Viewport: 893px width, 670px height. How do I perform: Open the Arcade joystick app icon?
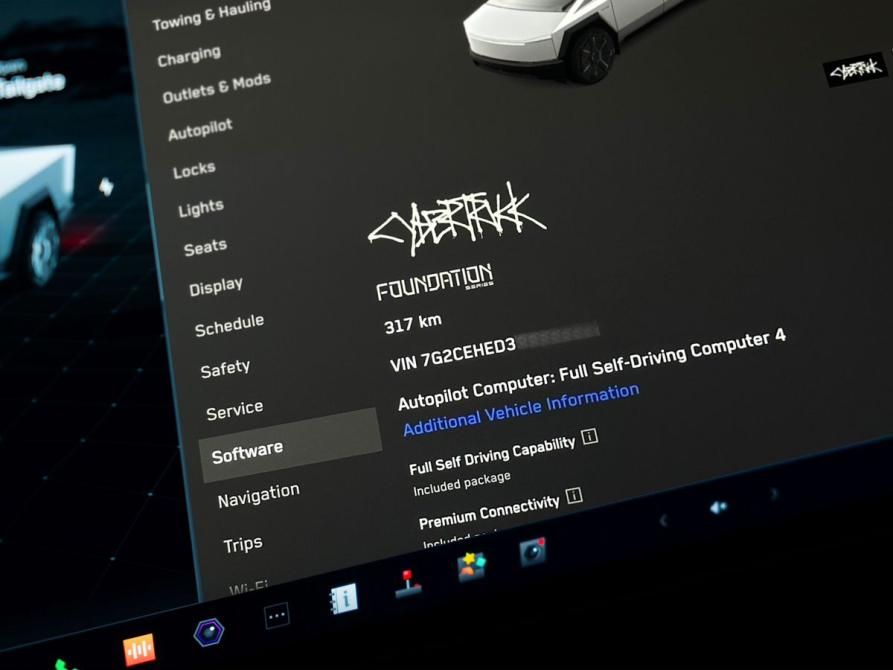[408, 584]
